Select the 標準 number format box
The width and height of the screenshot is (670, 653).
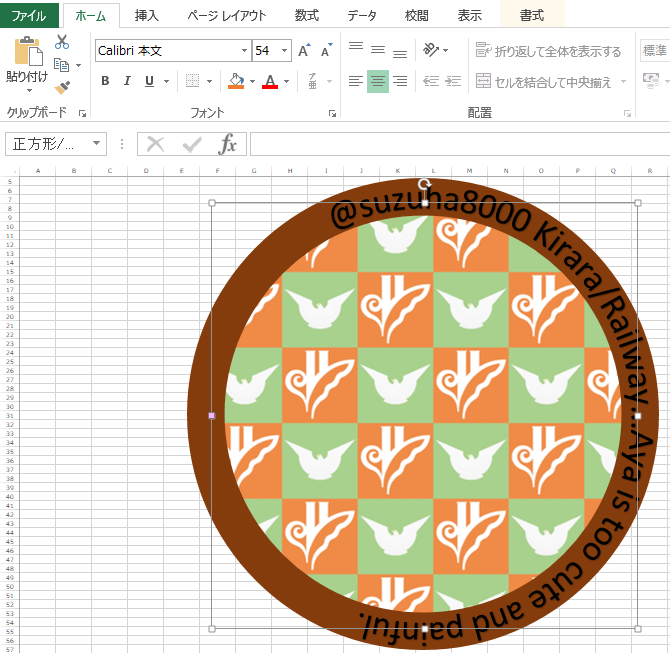655,50
